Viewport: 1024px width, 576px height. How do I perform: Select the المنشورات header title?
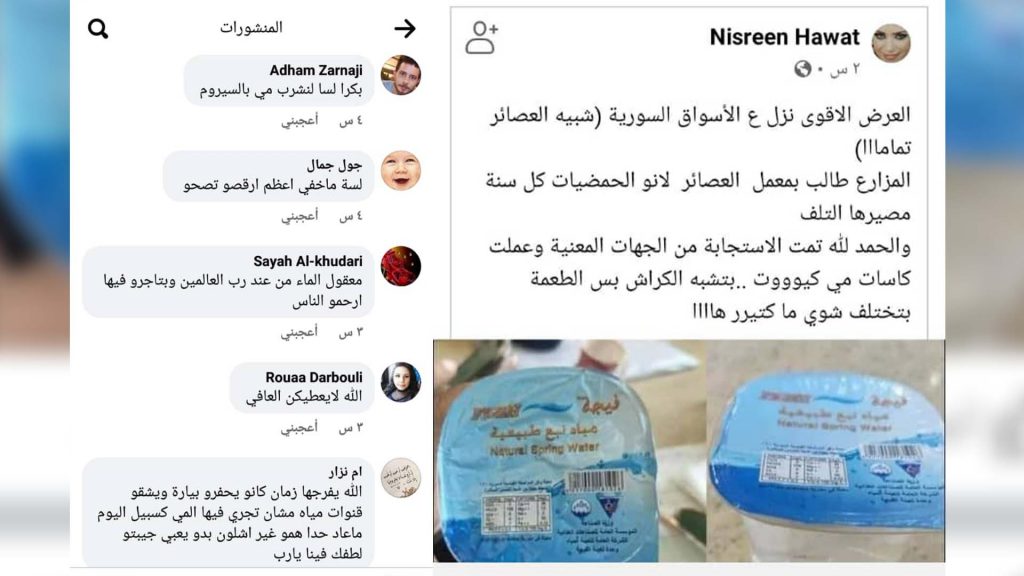pyautogui.click(x=251, y=27)
